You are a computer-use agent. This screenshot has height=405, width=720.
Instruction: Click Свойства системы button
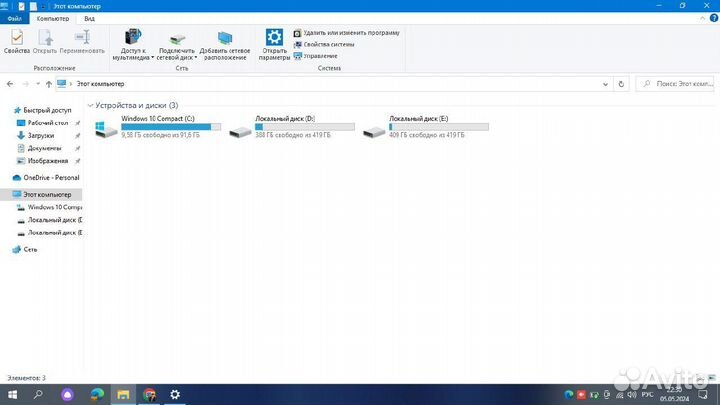click(328, 44)
